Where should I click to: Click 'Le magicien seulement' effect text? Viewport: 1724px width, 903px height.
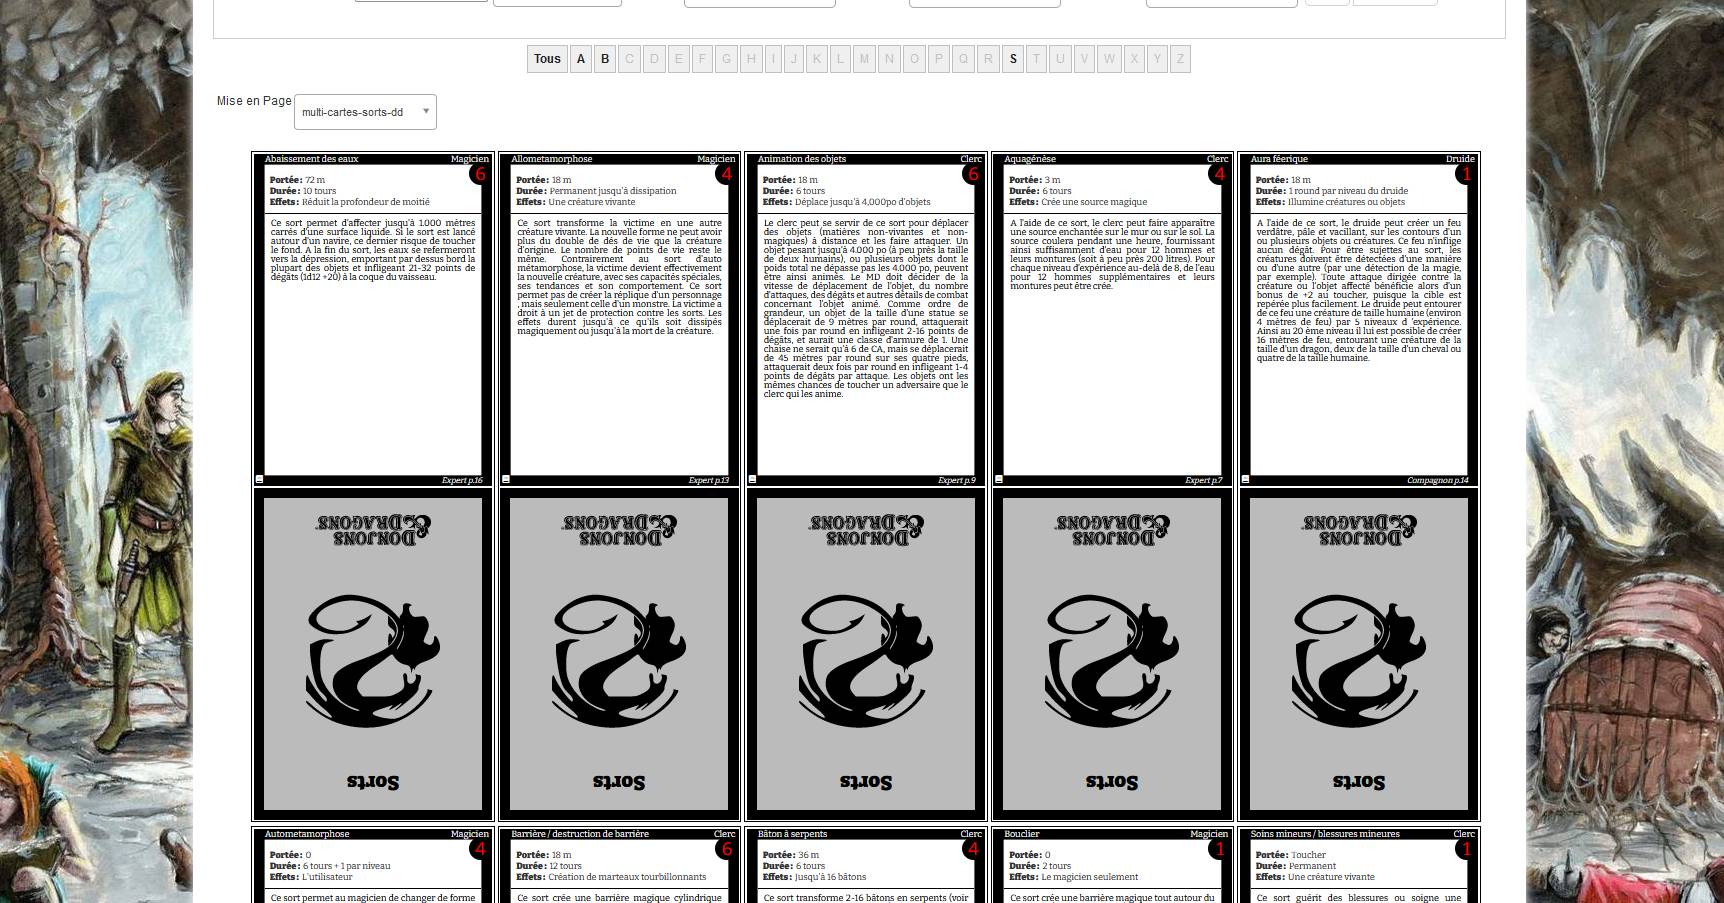click(1089, 877)
